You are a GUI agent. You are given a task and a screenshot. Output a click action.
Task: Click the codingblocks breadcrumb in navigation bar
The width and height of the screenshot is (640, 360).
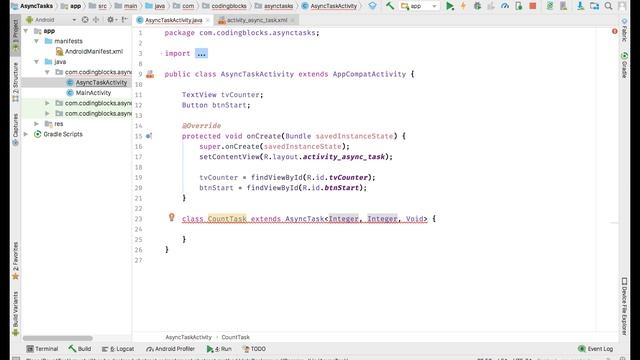229,6
